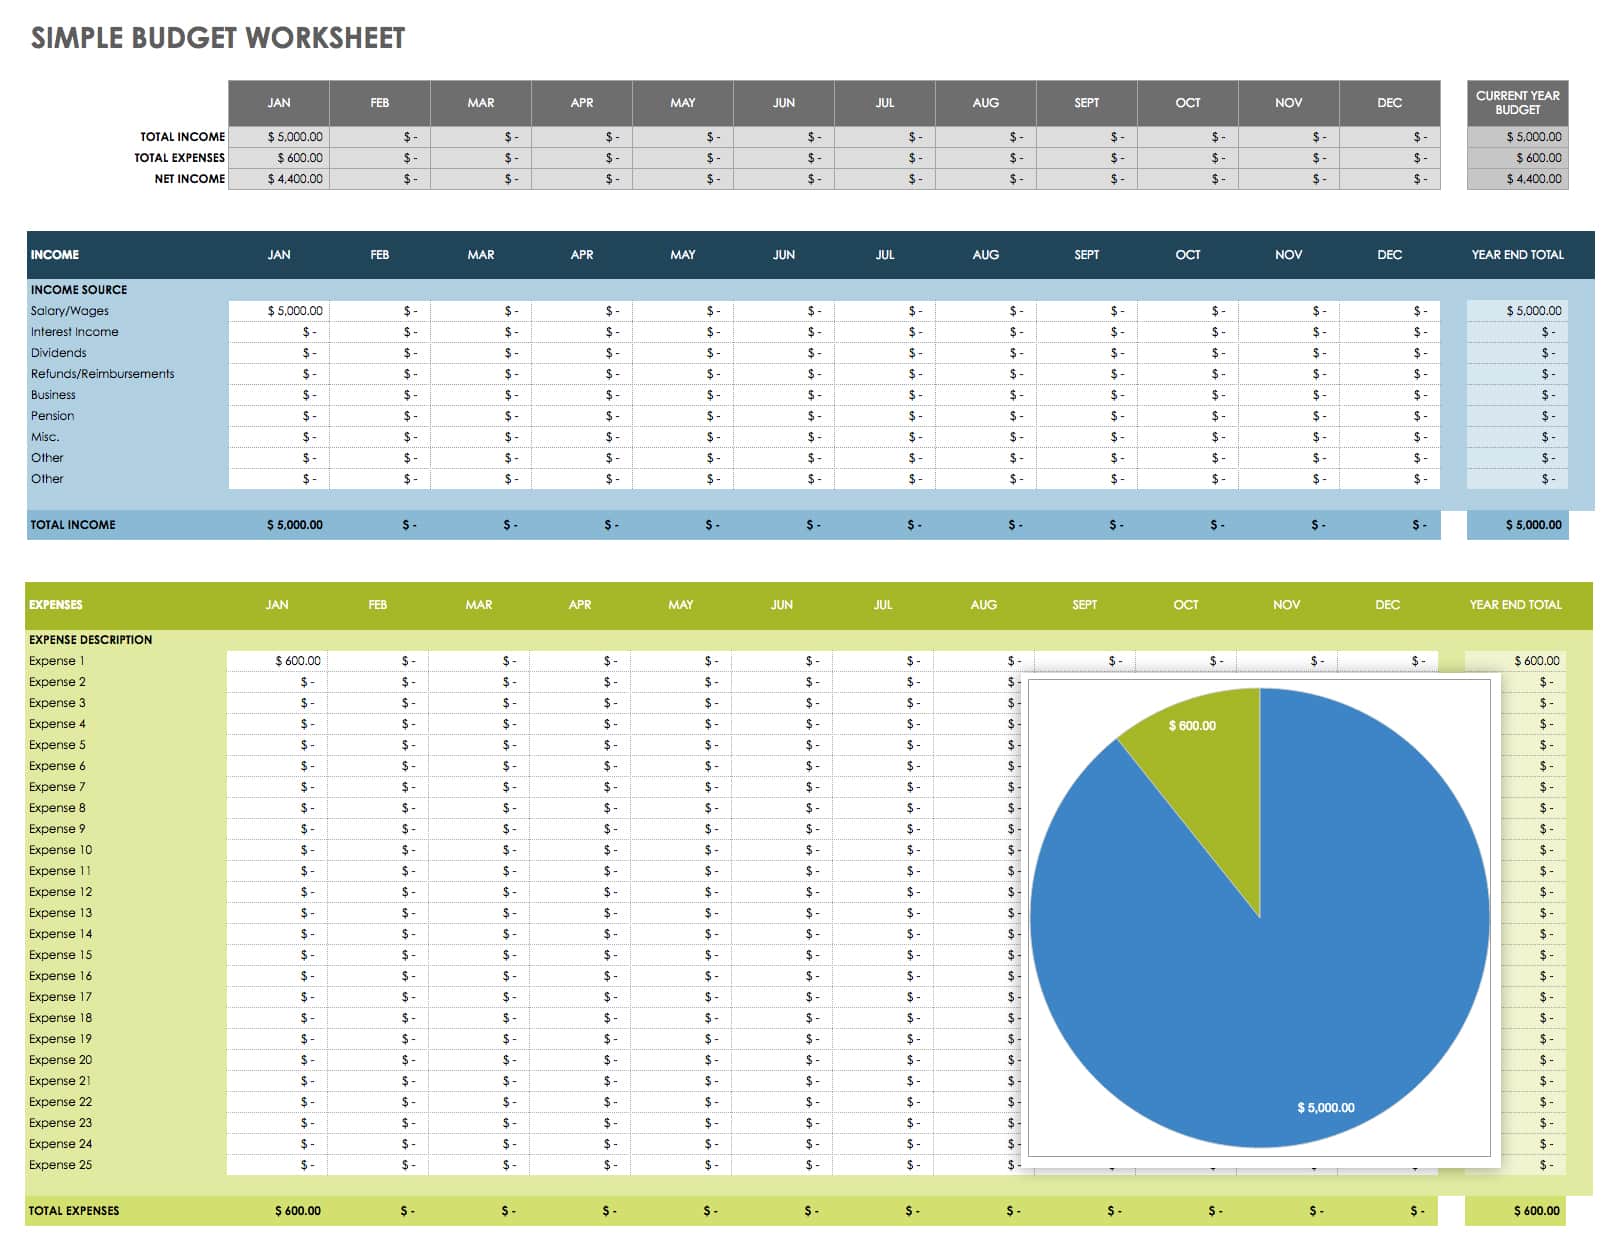Select the DEC column header in summary table
Viewport: 1612px width, 1245px height.
(x=1389, y=103)
